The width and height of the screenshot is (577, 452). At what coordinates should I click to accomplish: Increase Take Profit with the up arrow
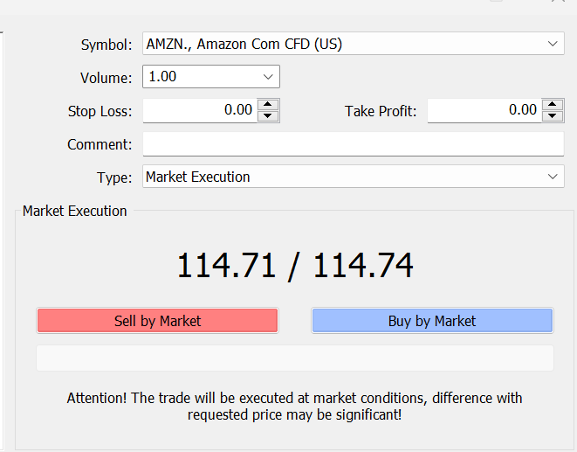pos(552,105)
